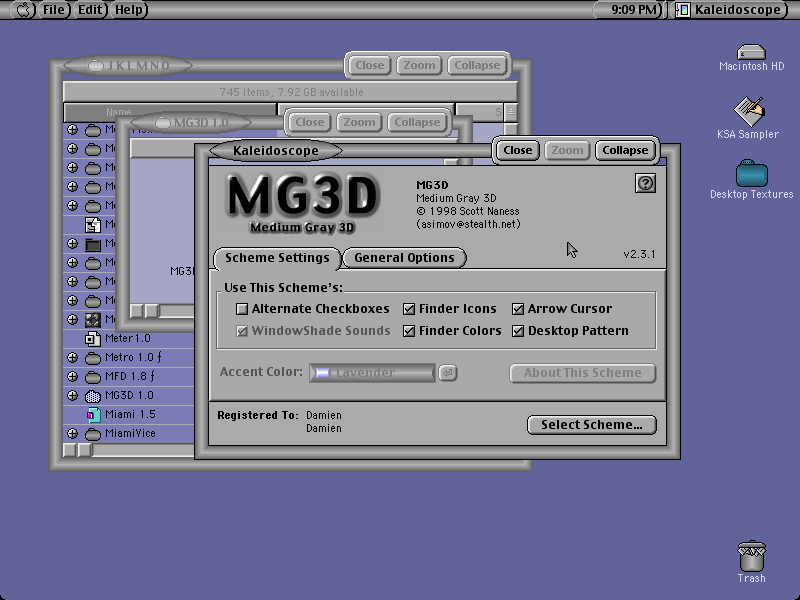
Task: Click the question mark help icon
Action: coord(645,183)
